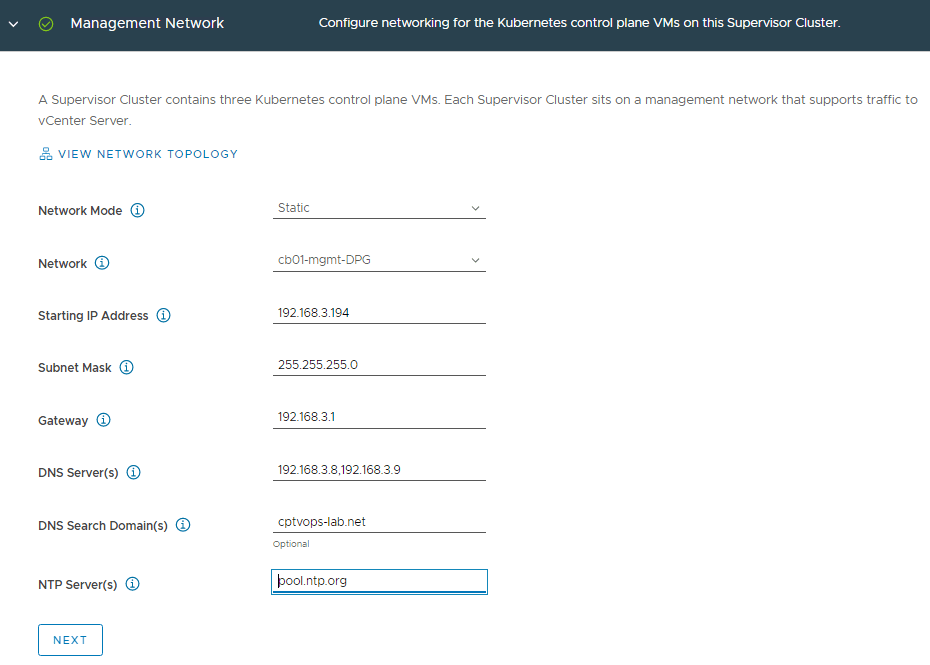Viewport: 930px width, 665px height.
Task: Click the NTP Server(s) field with pool.ntp.org
Action: [379, 581]
